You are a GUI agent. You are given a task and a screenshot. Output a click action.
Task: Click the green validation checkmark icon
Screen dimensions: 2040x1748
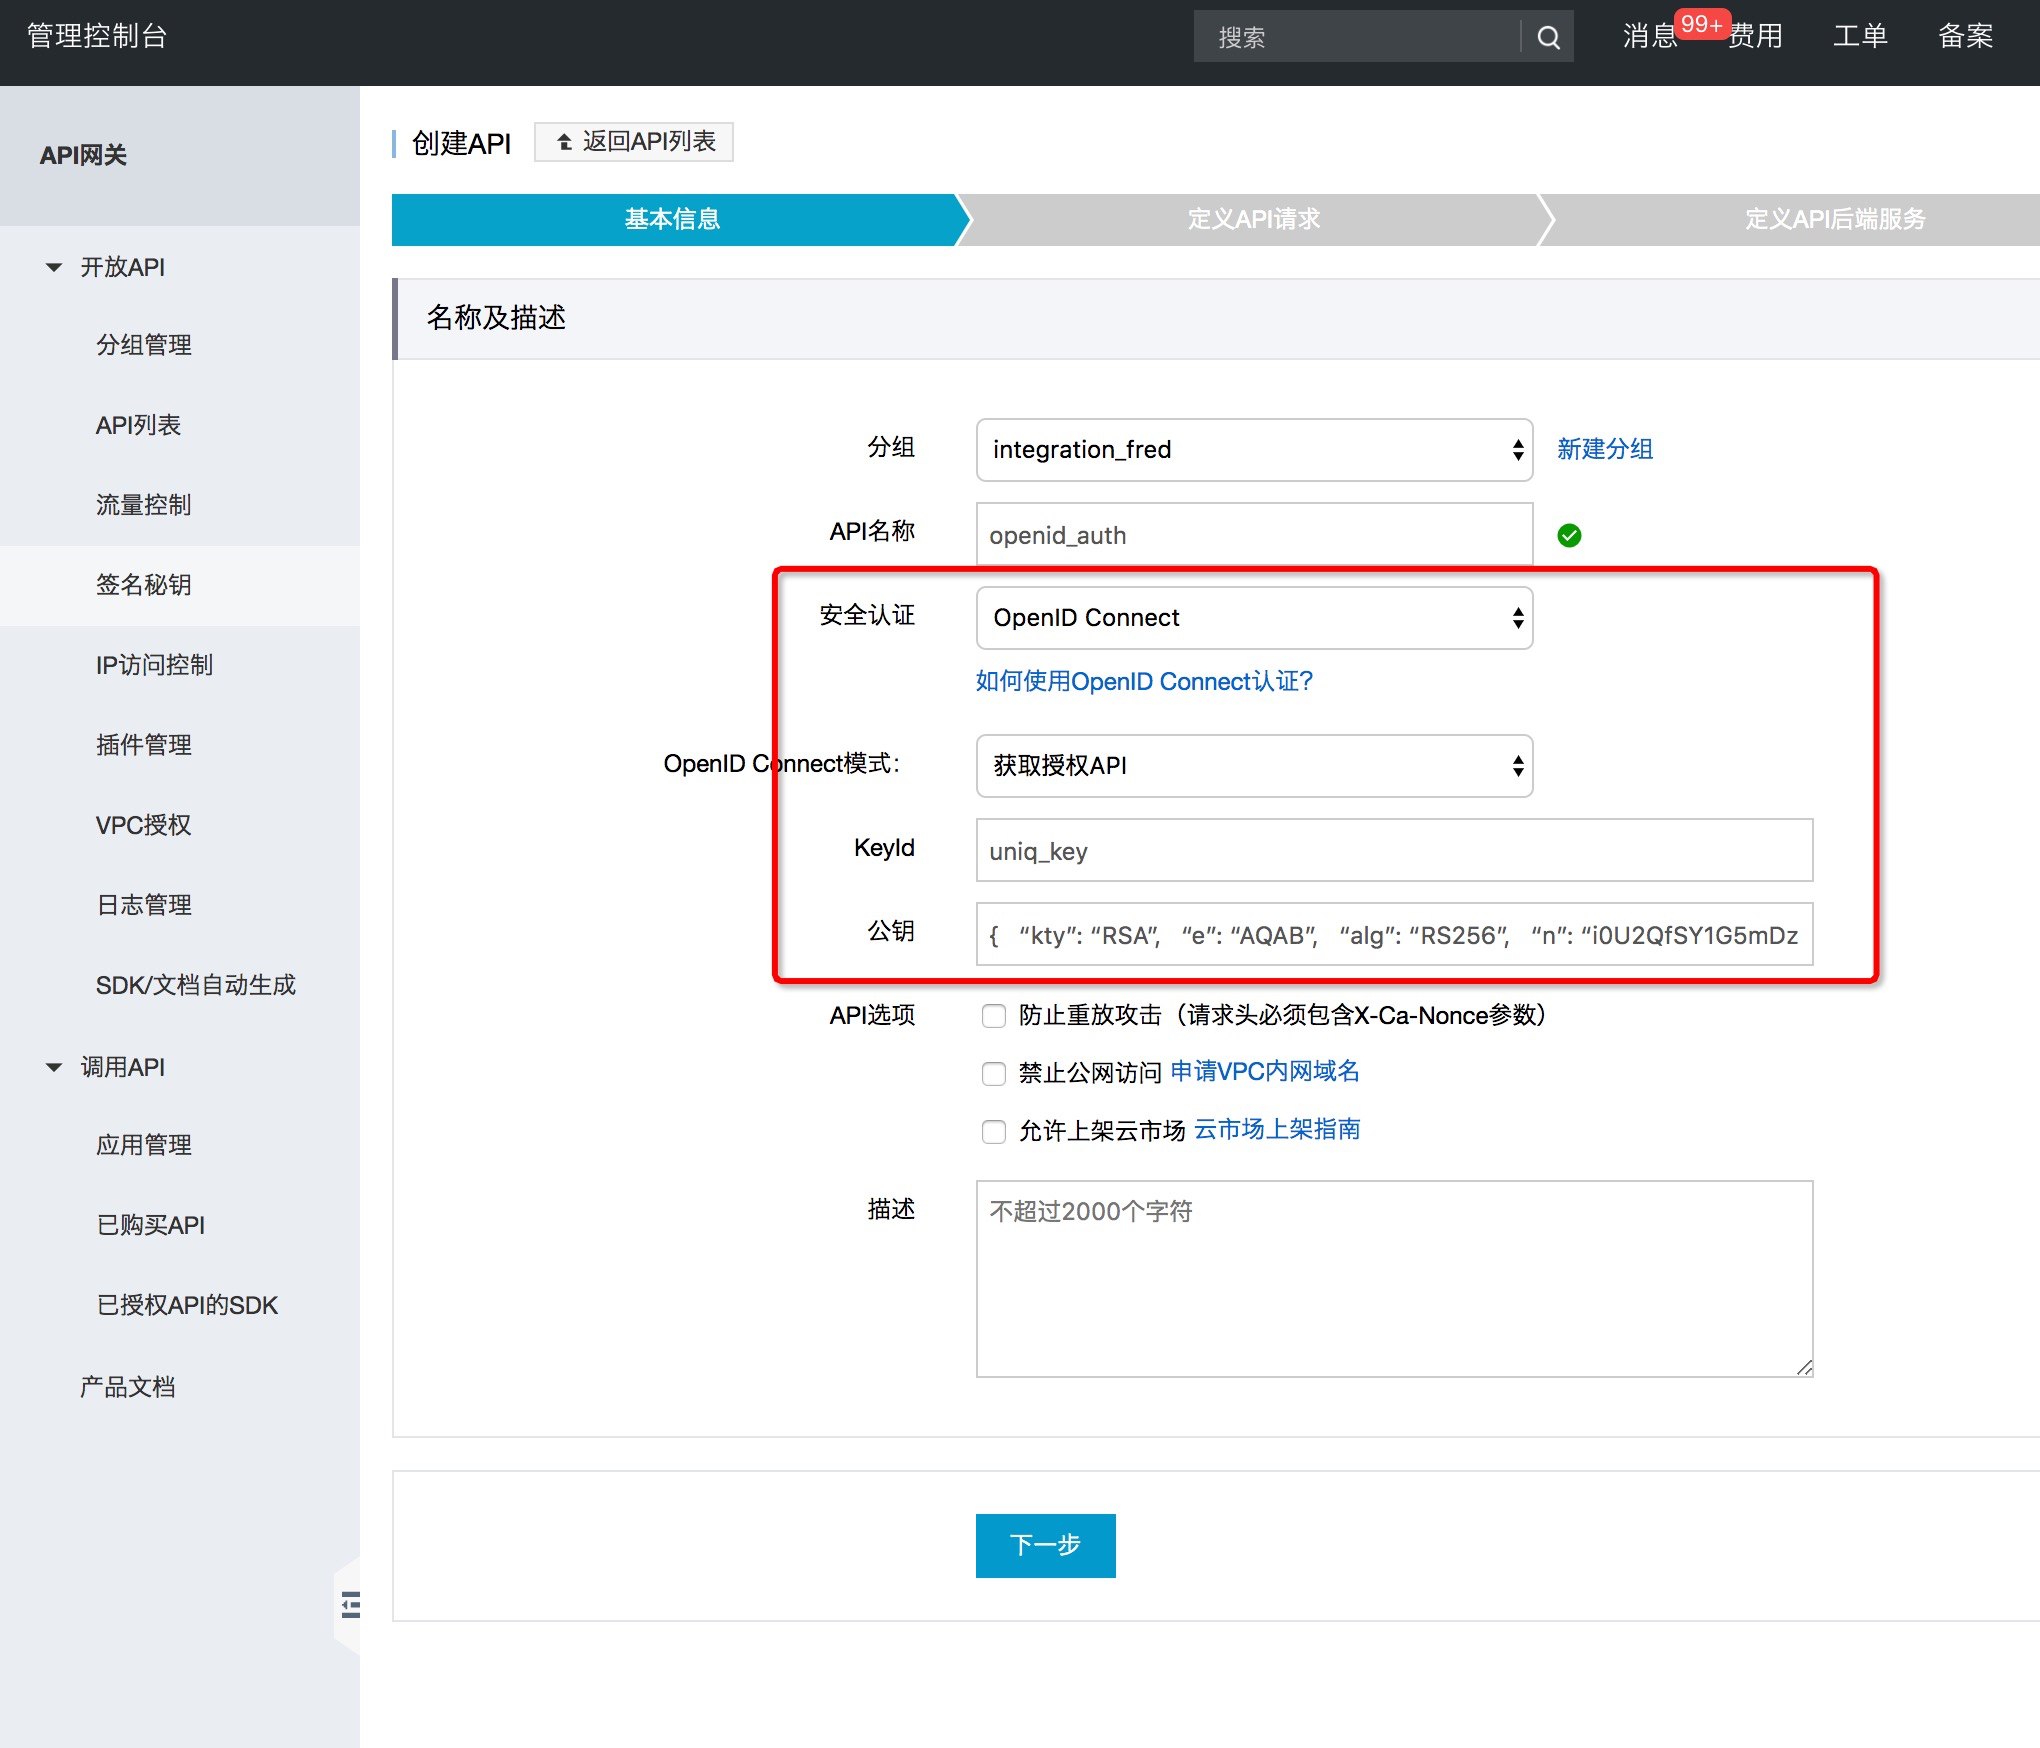(x=1569, y=536)
